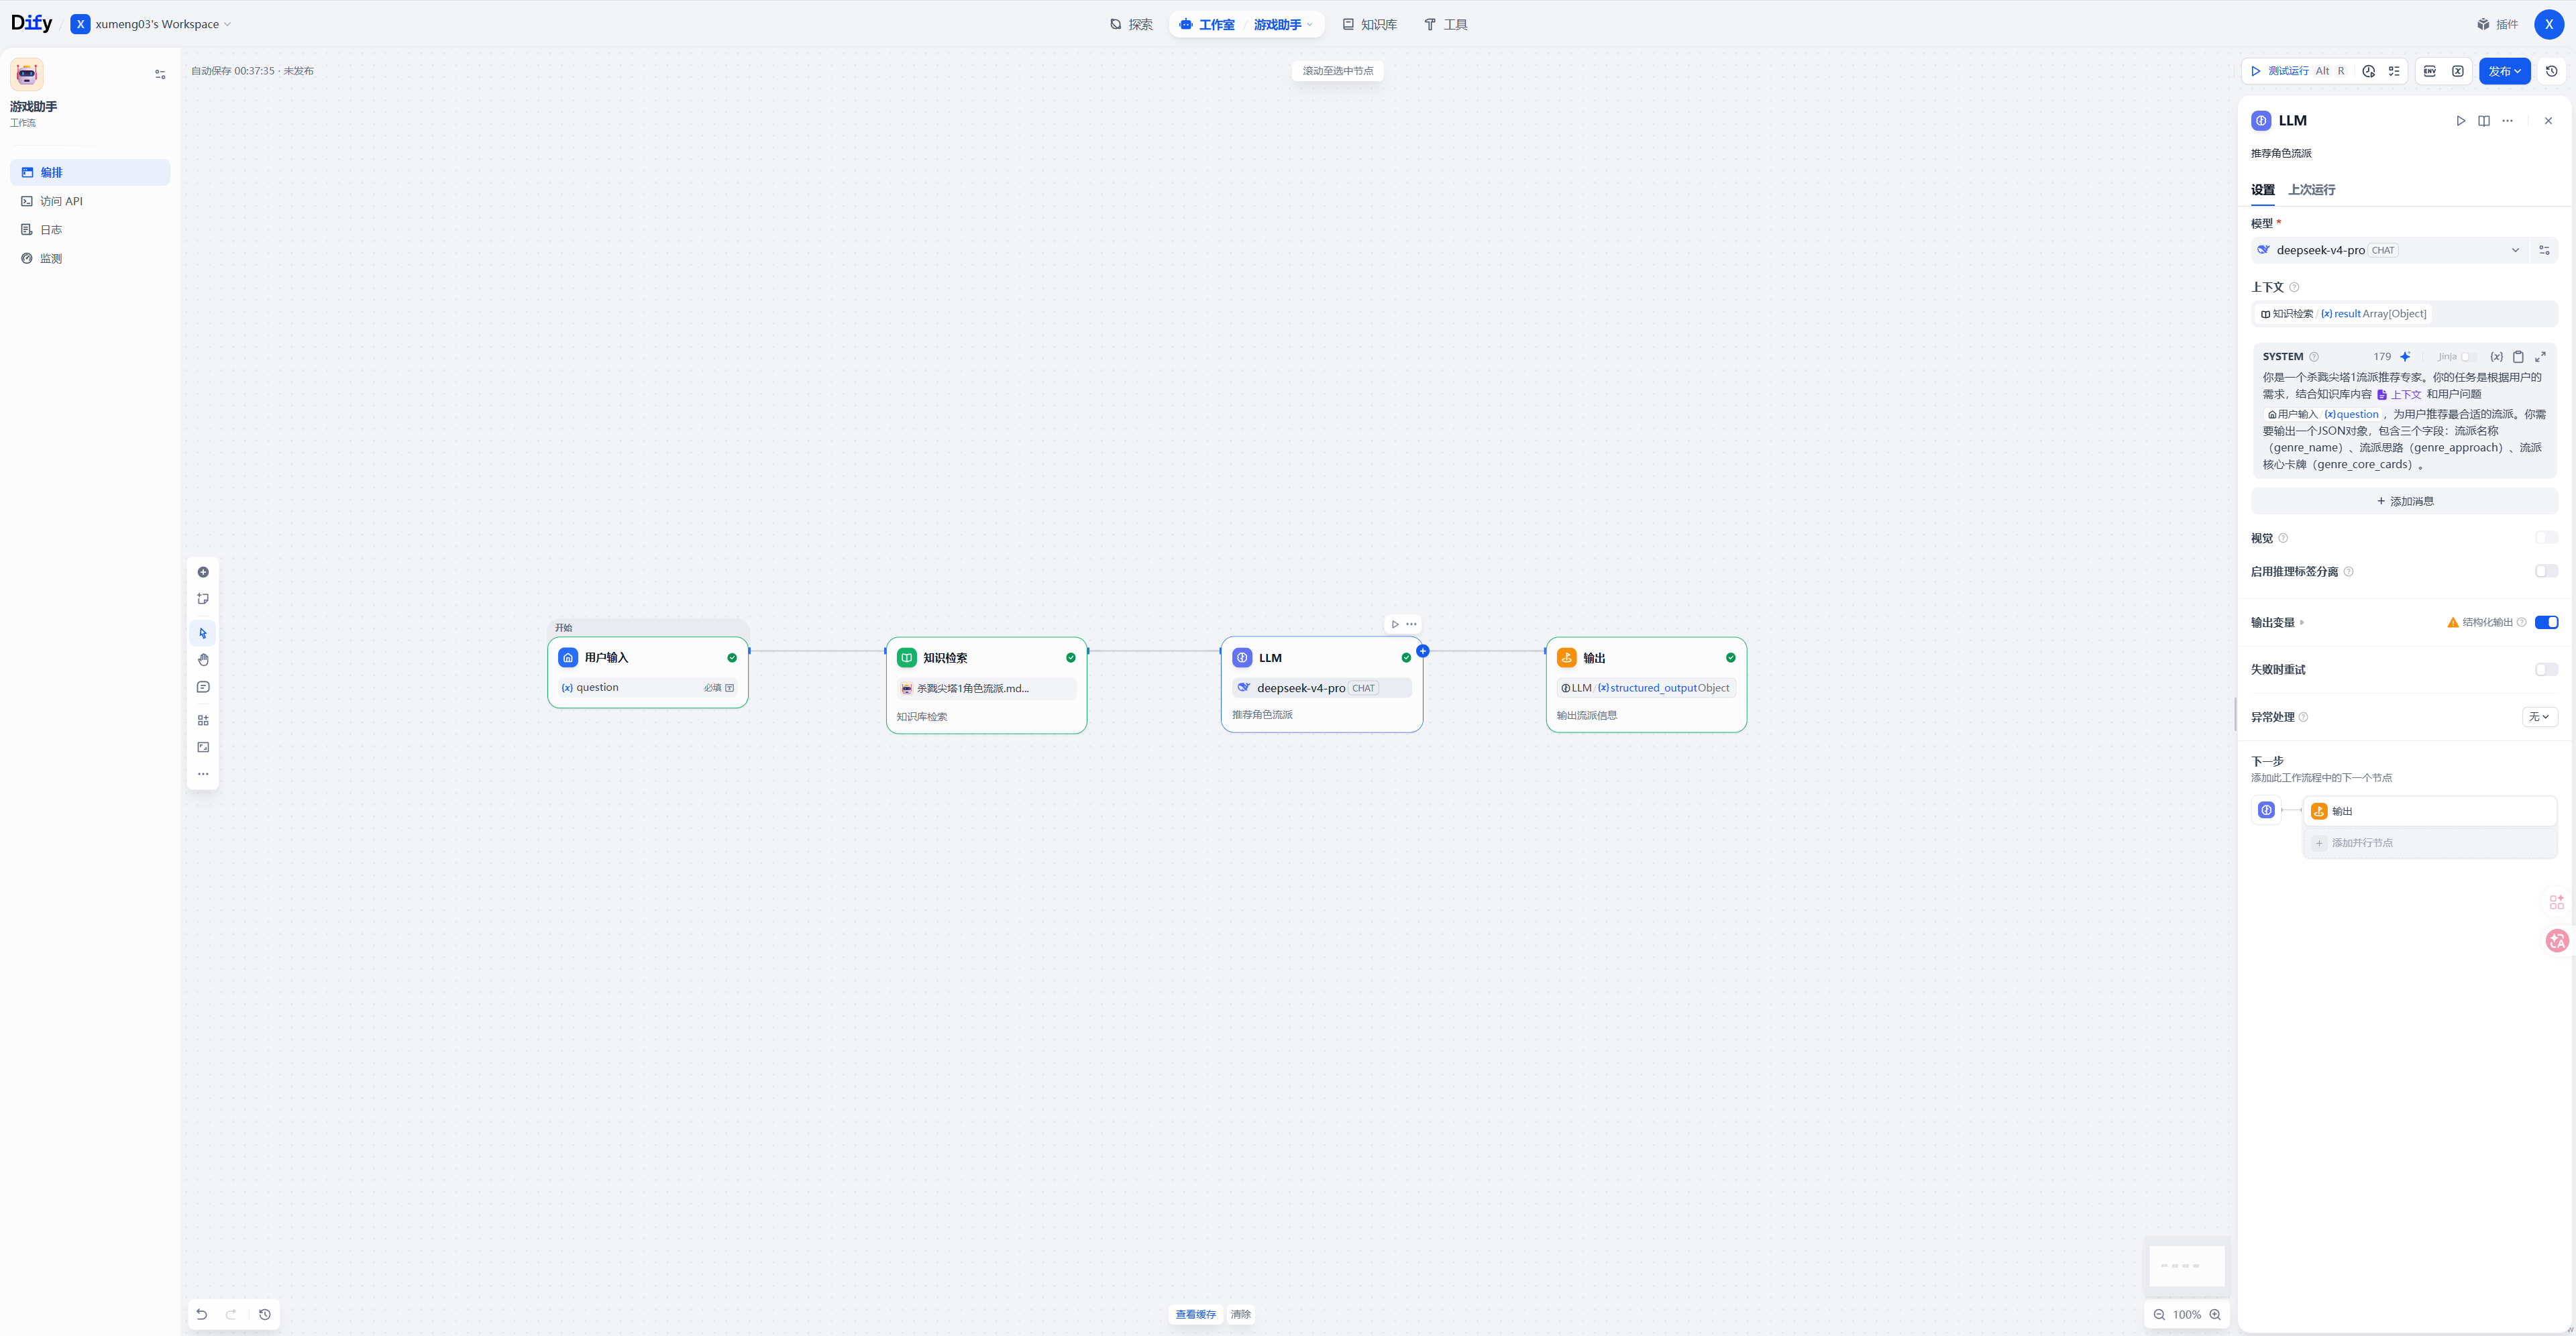This screenshot has height=1336, width=2576.
Task: Click the redo arrow icon
Action: click(x=231, y=1314)
